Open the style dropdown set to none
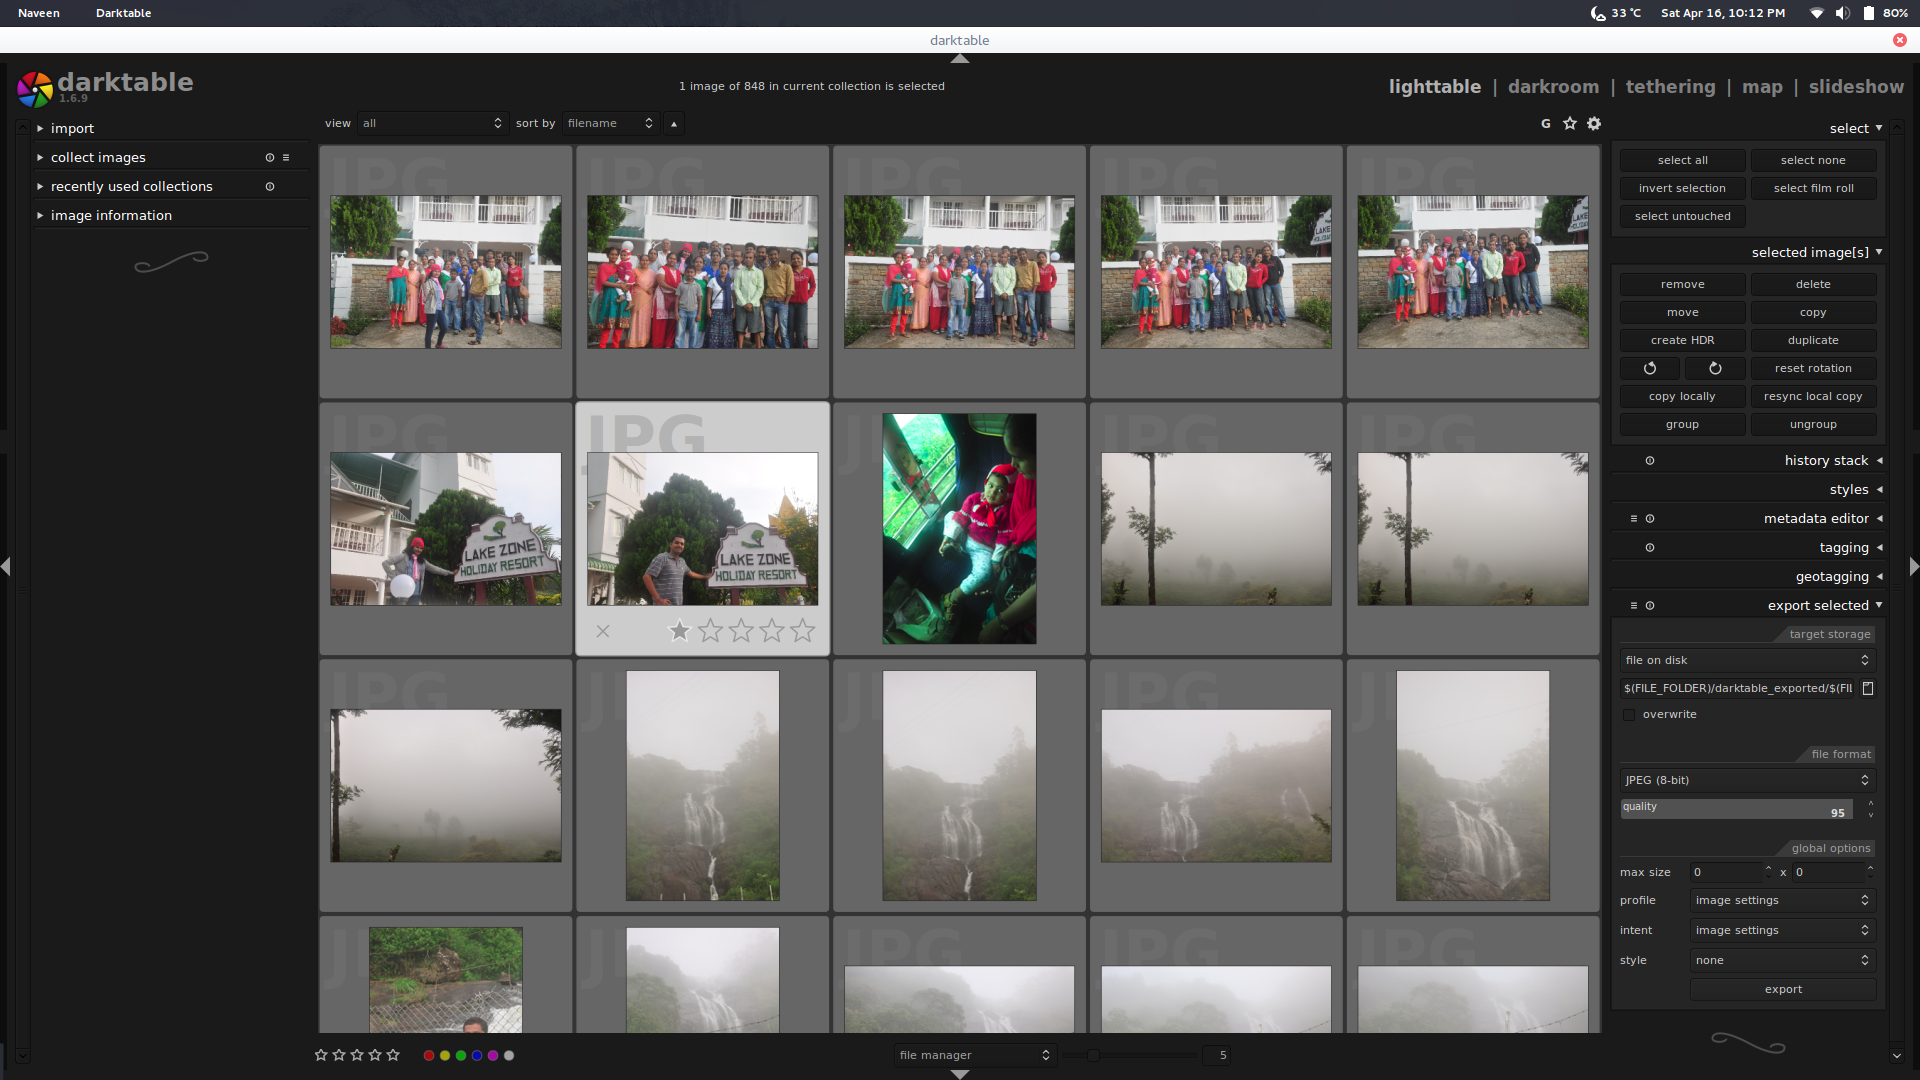Viewport: 1920px width, 1080px height. [1782, 961]
